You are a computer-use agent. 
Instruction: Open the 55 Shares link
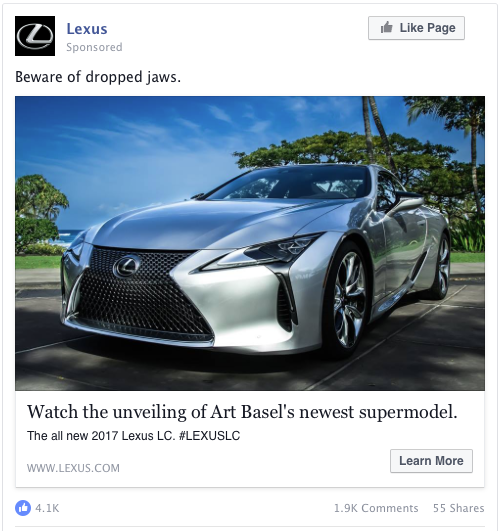pyautogui.click(x=459, y=508)
